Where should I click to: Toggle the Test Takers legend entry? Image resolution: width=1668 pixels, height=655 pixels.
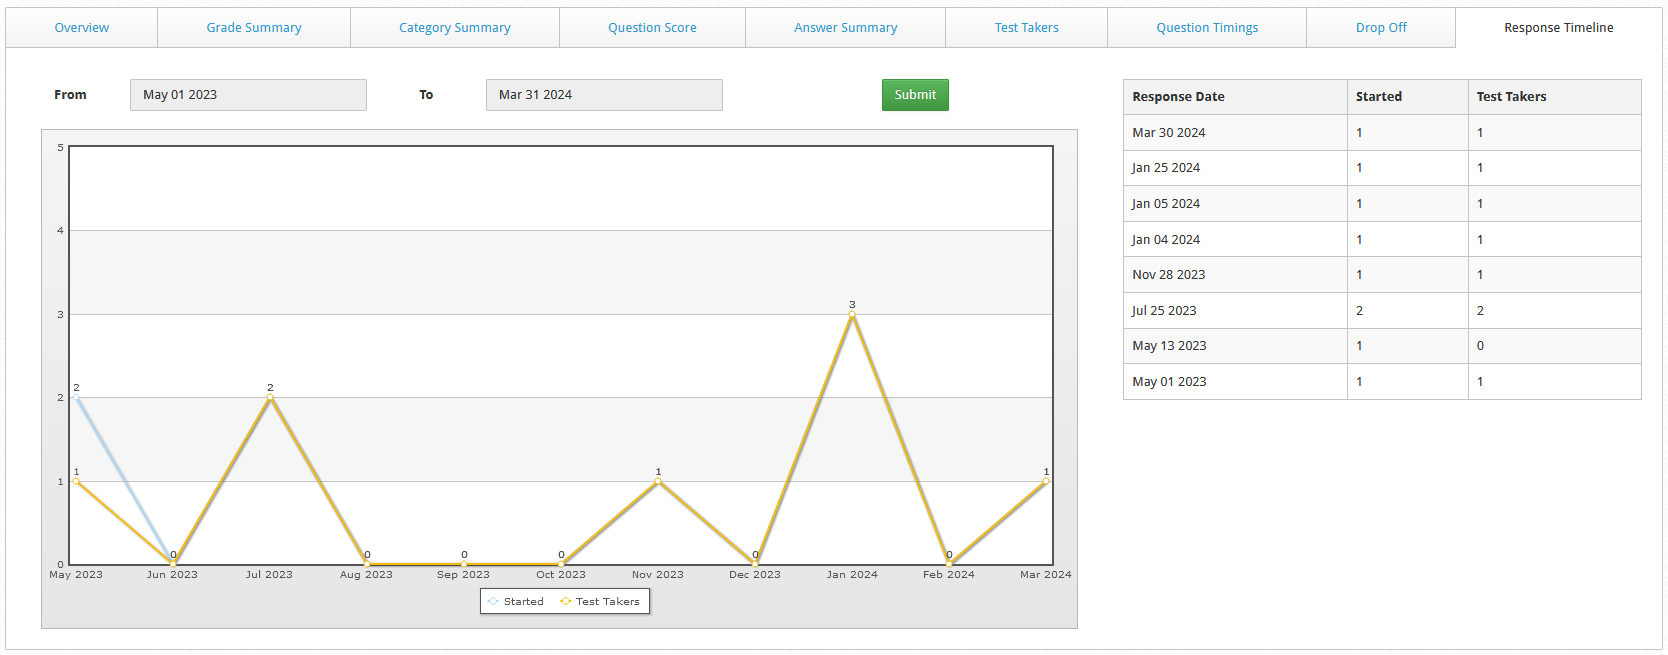coord(600,602)
